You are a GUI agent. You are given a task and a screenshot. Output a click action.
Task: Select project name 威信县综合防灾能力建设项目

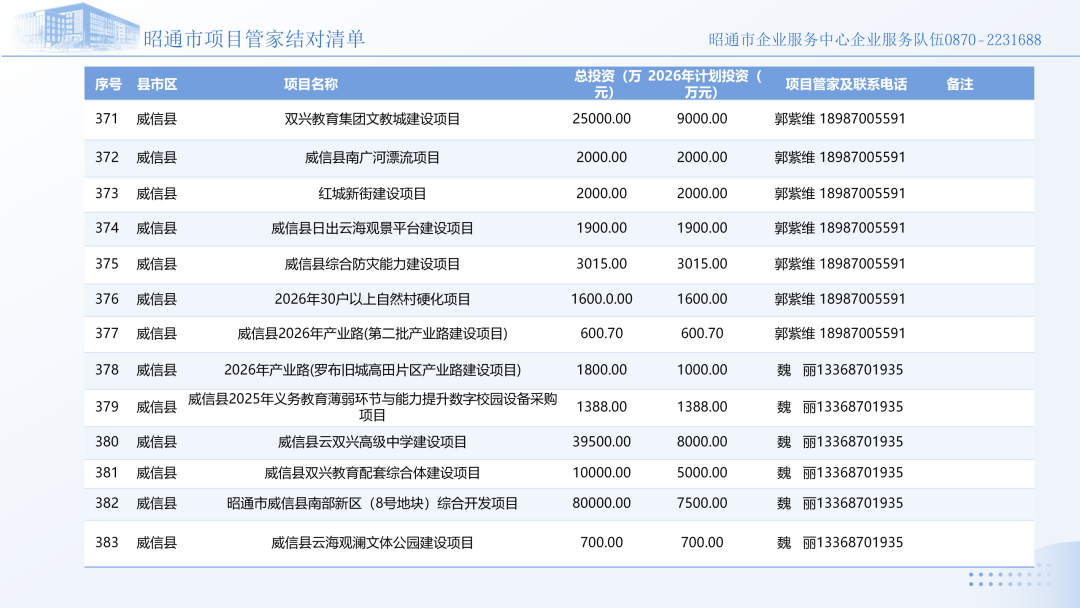pyautogui.click(x=372, y=264)
